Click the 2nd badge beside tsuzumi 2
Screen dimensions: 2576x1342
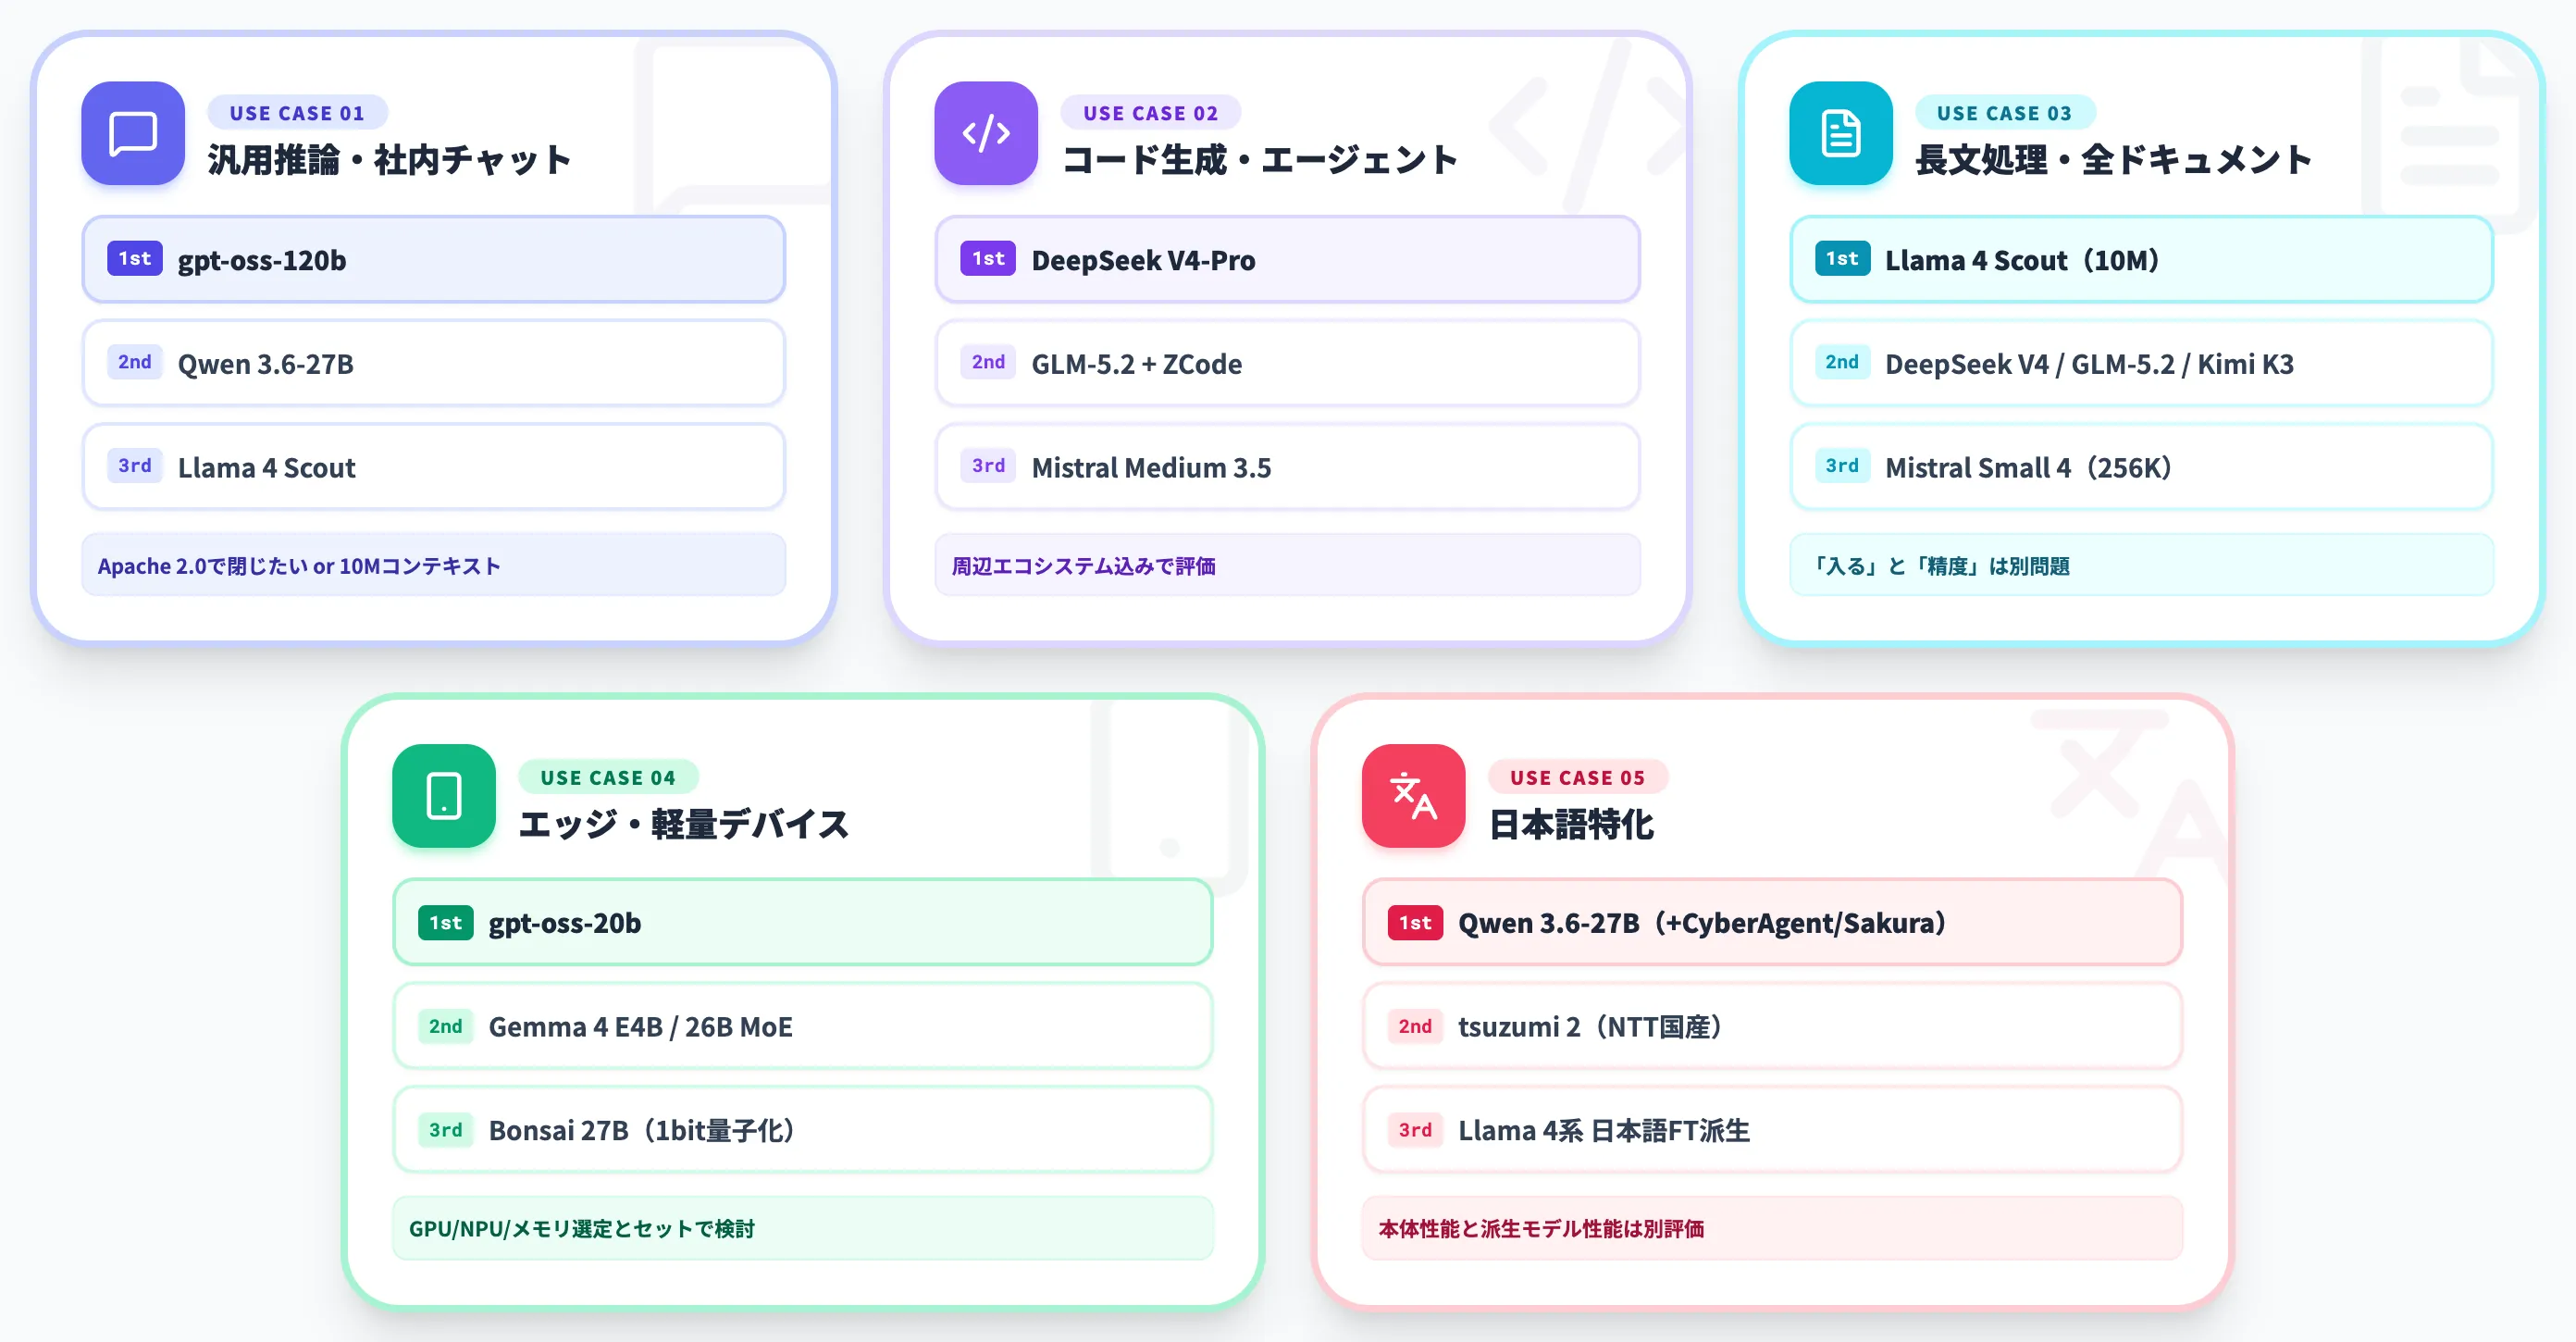click(x=1415, y=1026)
